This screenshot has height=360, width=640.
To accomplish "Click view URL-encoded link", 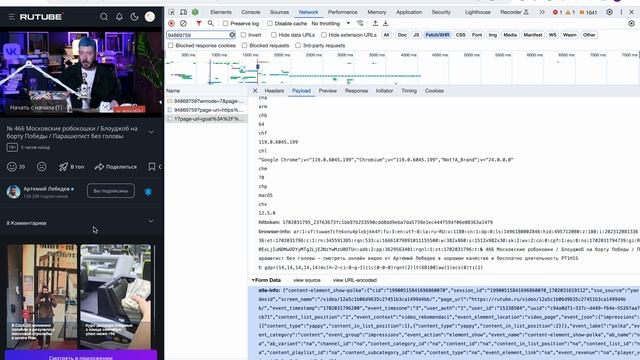I will click(x=355, y=280).
